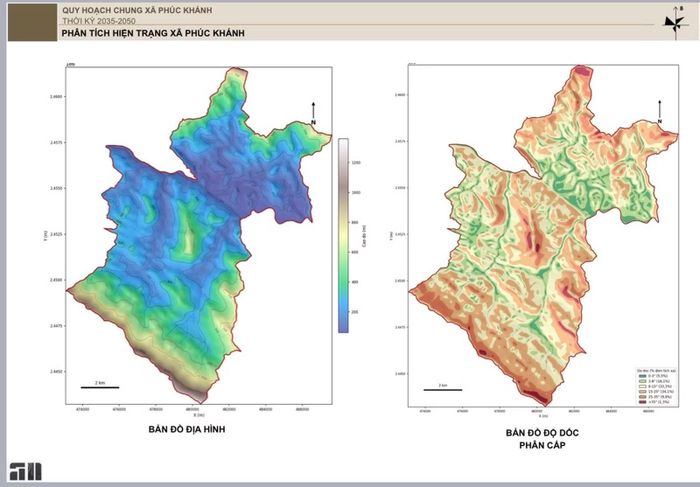The height and width of the screenshot is (487, 700).
Task: Click the topographic elevation map image
Action: [x=199, y=236]
